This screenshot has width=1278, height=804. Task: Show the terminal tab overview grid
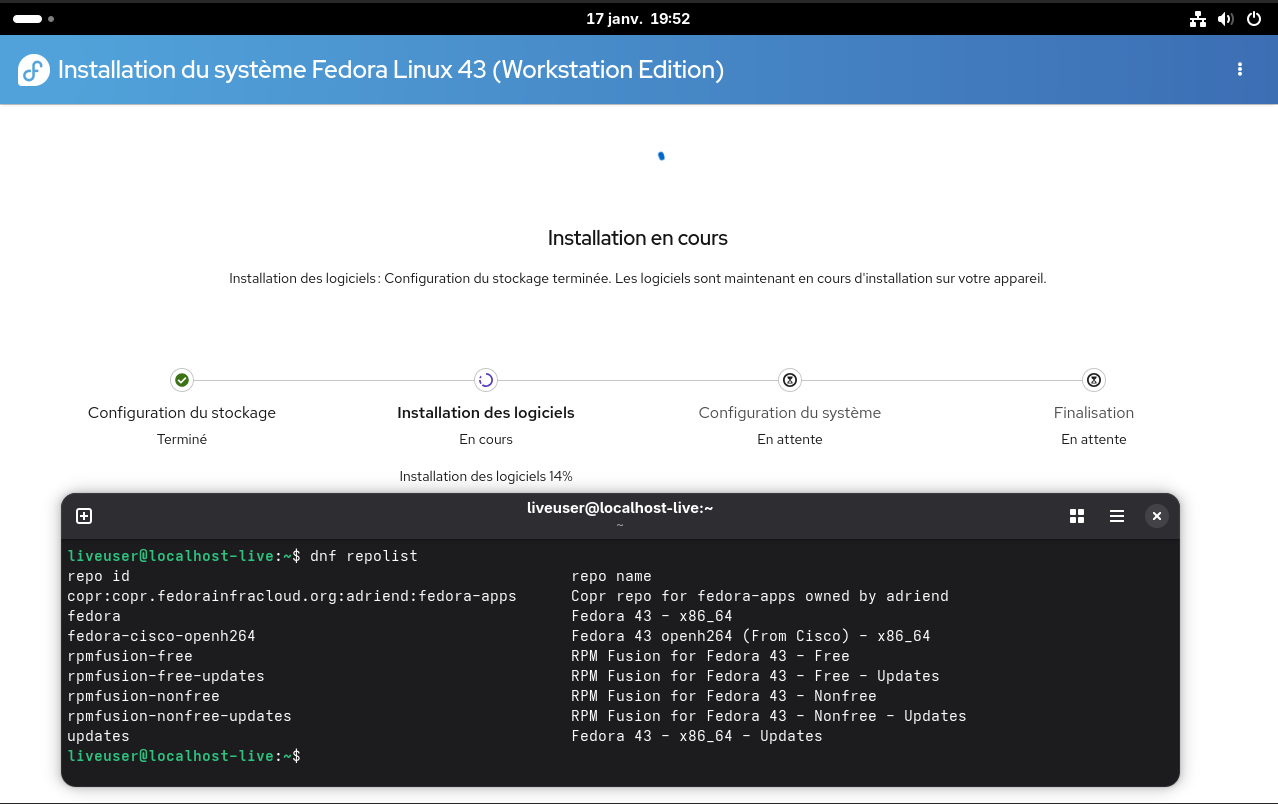coord(1077,516)
